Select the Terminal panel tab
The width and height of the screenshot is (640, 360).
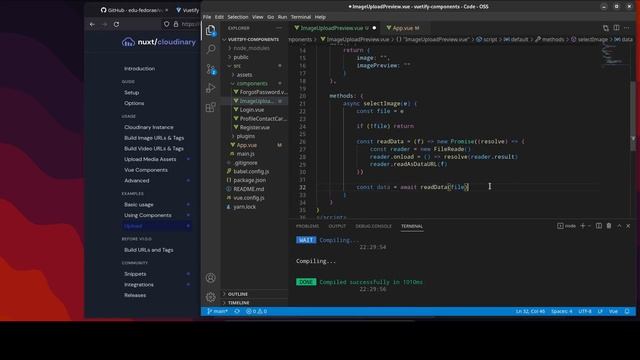pos(412,226)
